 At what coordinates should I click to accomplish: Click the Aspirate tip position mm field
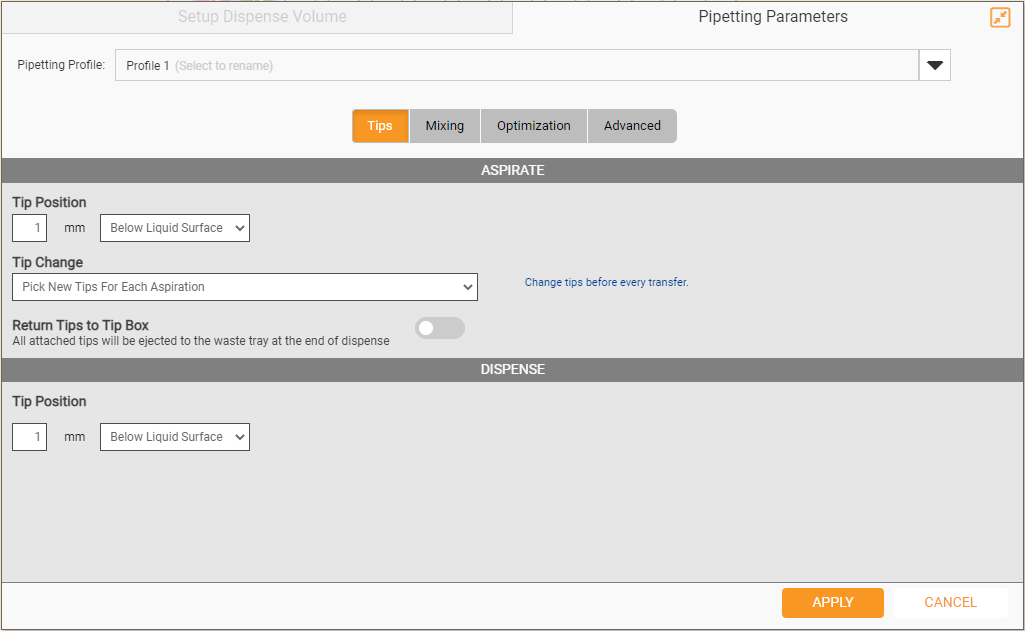click(30, 228)
